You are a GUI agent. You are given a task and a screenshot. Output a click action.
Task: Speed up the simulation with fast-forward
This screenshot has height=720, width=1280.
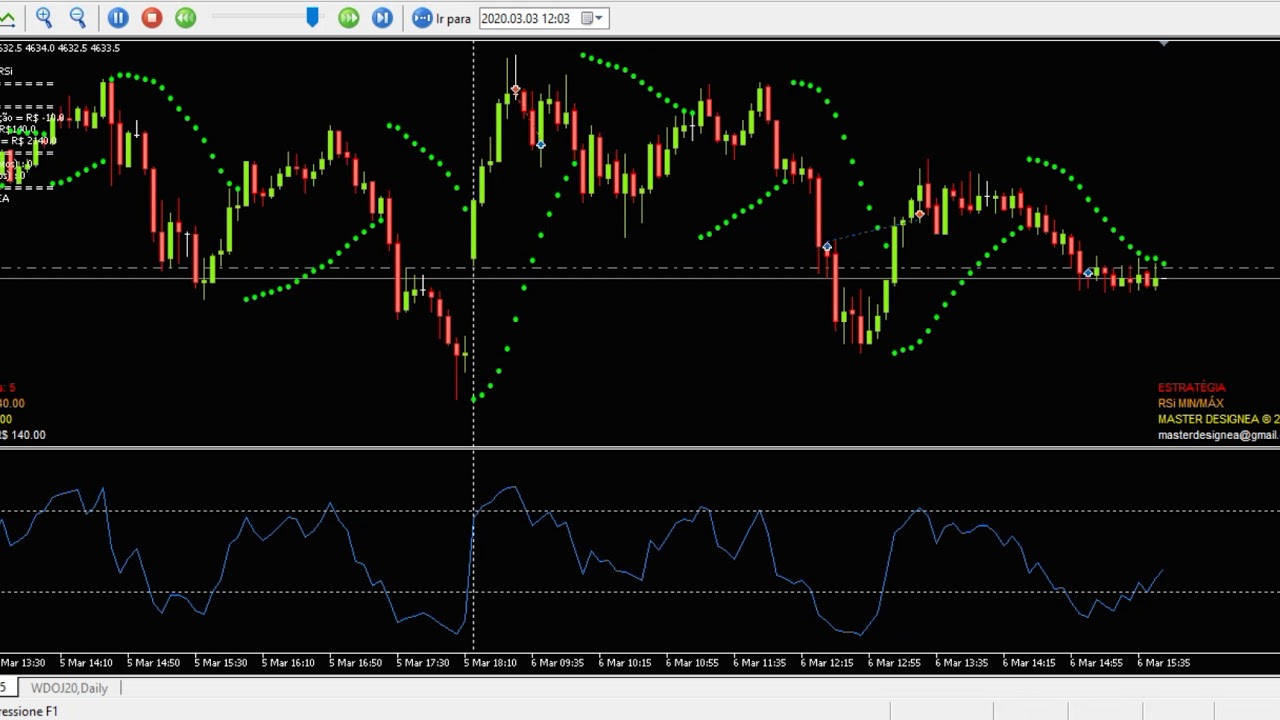pyautogui.click(x=349, y=17)
